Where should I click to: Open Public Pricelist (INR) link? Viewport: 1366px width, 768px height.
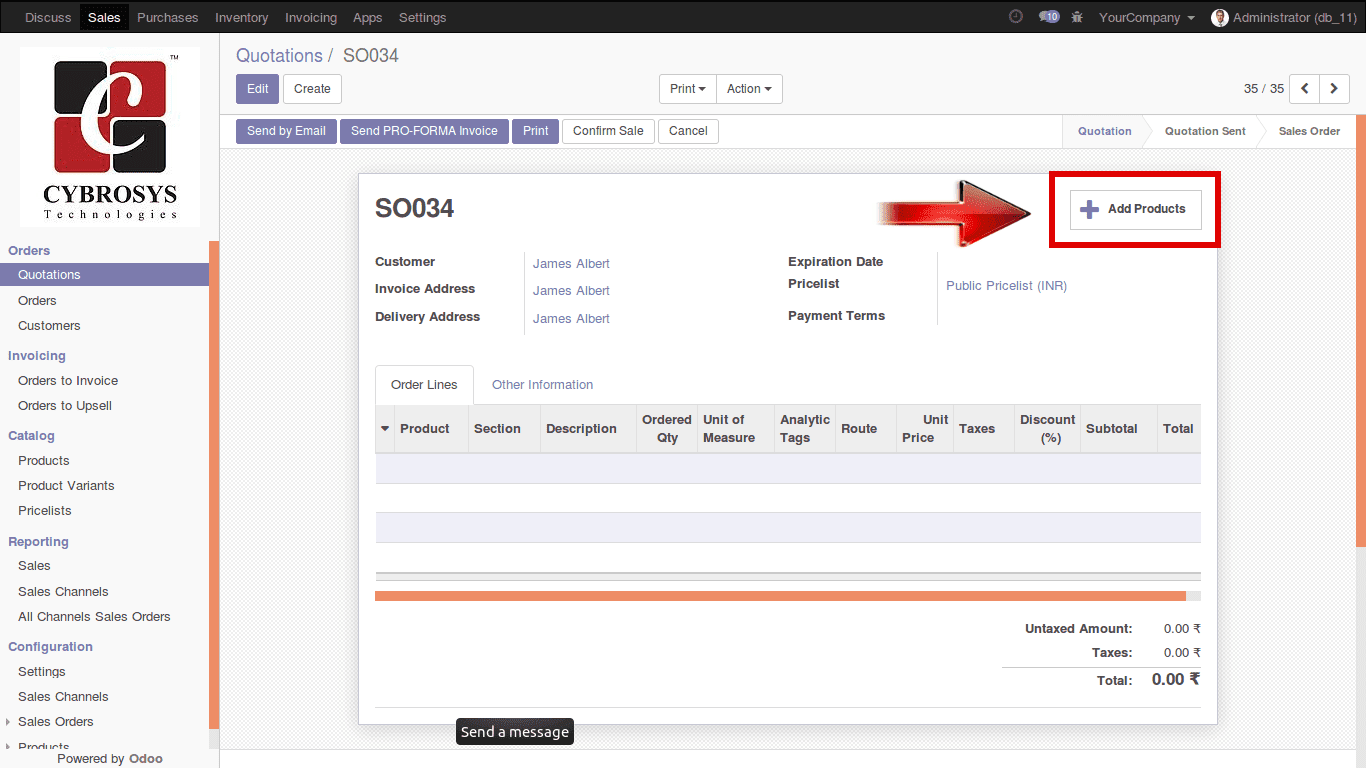1006,286
